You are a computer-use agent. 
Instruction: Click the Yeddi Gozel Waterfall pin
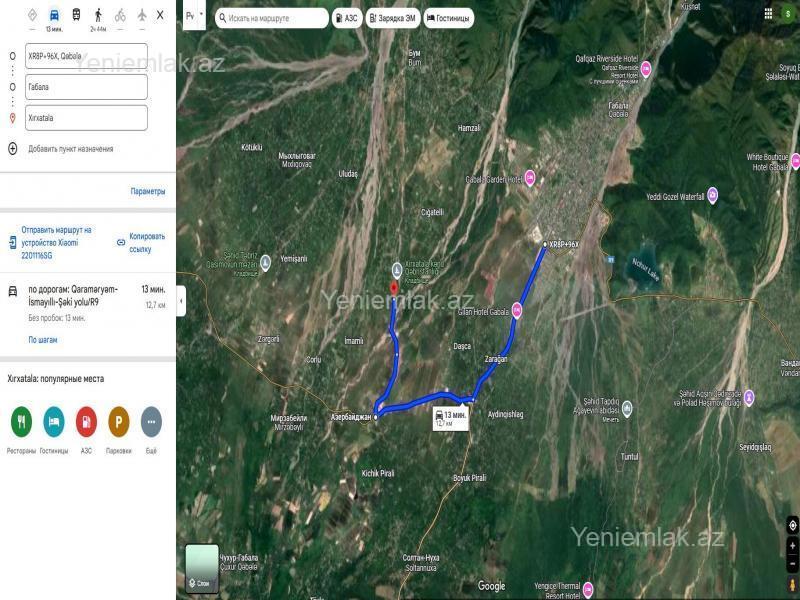tap(713, 195)
